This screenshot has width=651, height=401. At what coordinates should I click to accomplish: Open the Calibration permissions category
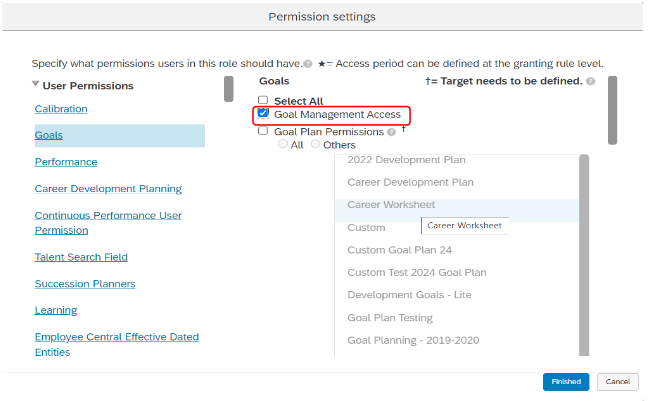coord(61,109)
